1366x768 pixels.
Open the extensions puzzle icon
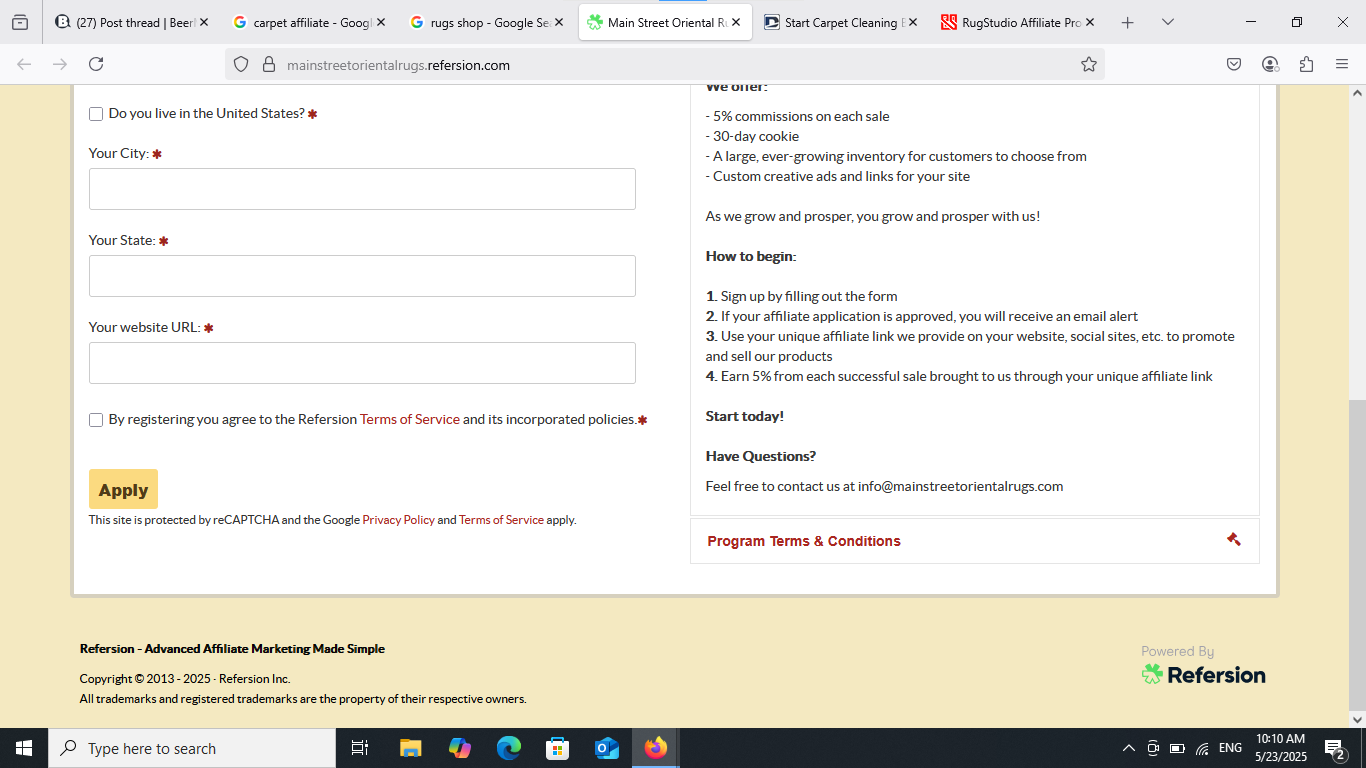[1306, 64]
